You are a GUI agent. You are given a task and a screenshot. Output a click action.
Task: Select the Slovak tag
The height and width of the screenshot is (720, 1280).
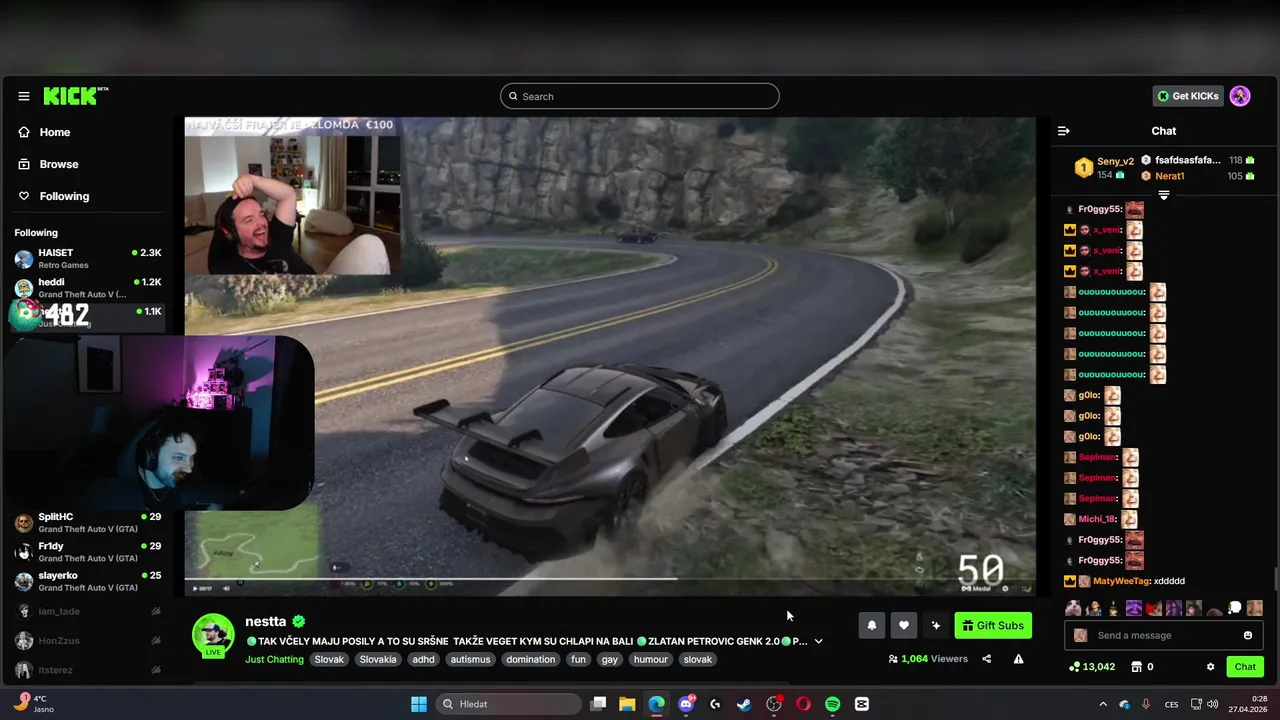(x=329, y=659)
